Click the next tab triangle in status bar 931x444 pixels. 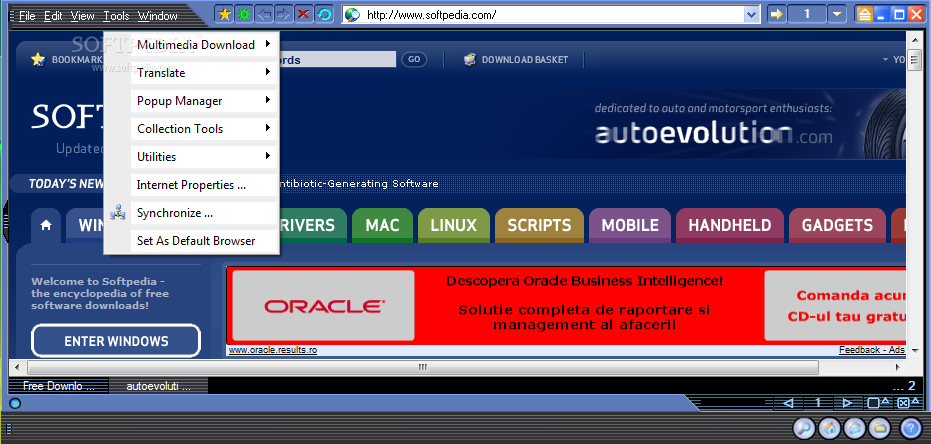pos(846,403)
